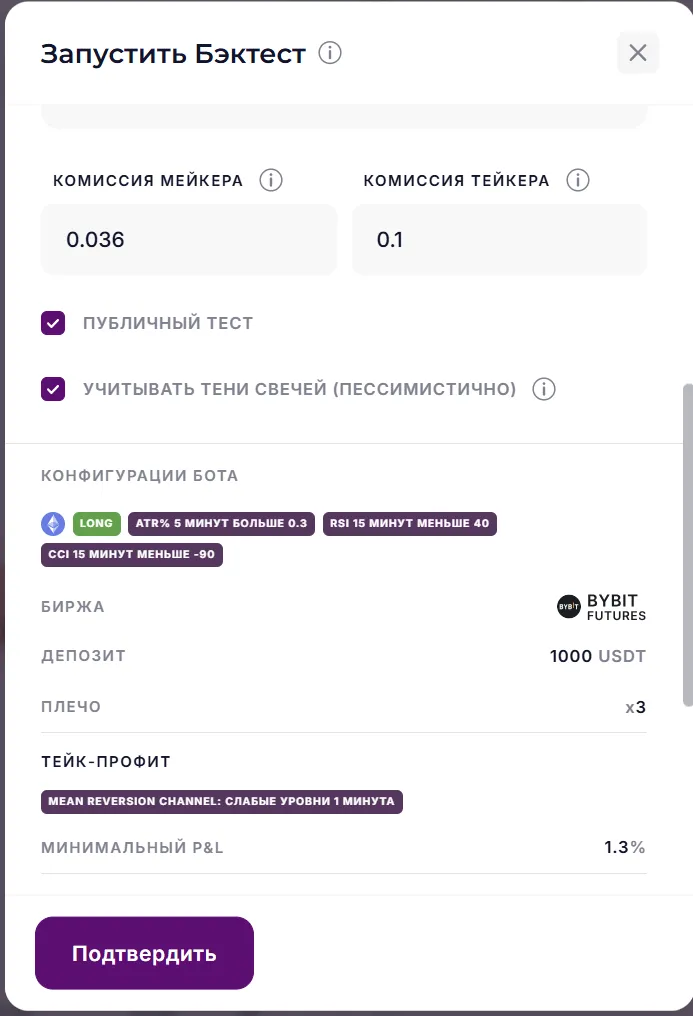Open the info tooltip beside Запустить Бэктест title
Screen dimensions: 693x1016
(330, 54)
